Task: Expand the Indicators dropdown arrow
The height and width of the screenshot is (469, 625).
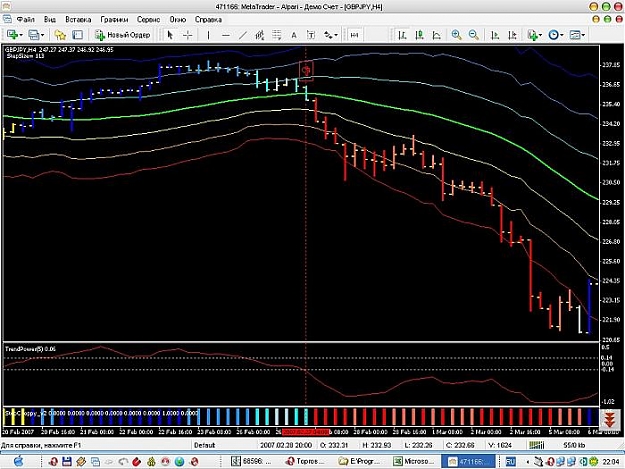Action: pyautogui.click(x=540, y=35)
